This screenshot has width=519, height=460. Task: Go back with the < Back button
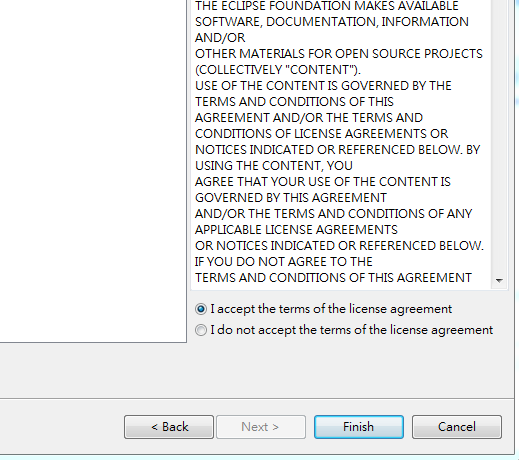coord(169,427)
